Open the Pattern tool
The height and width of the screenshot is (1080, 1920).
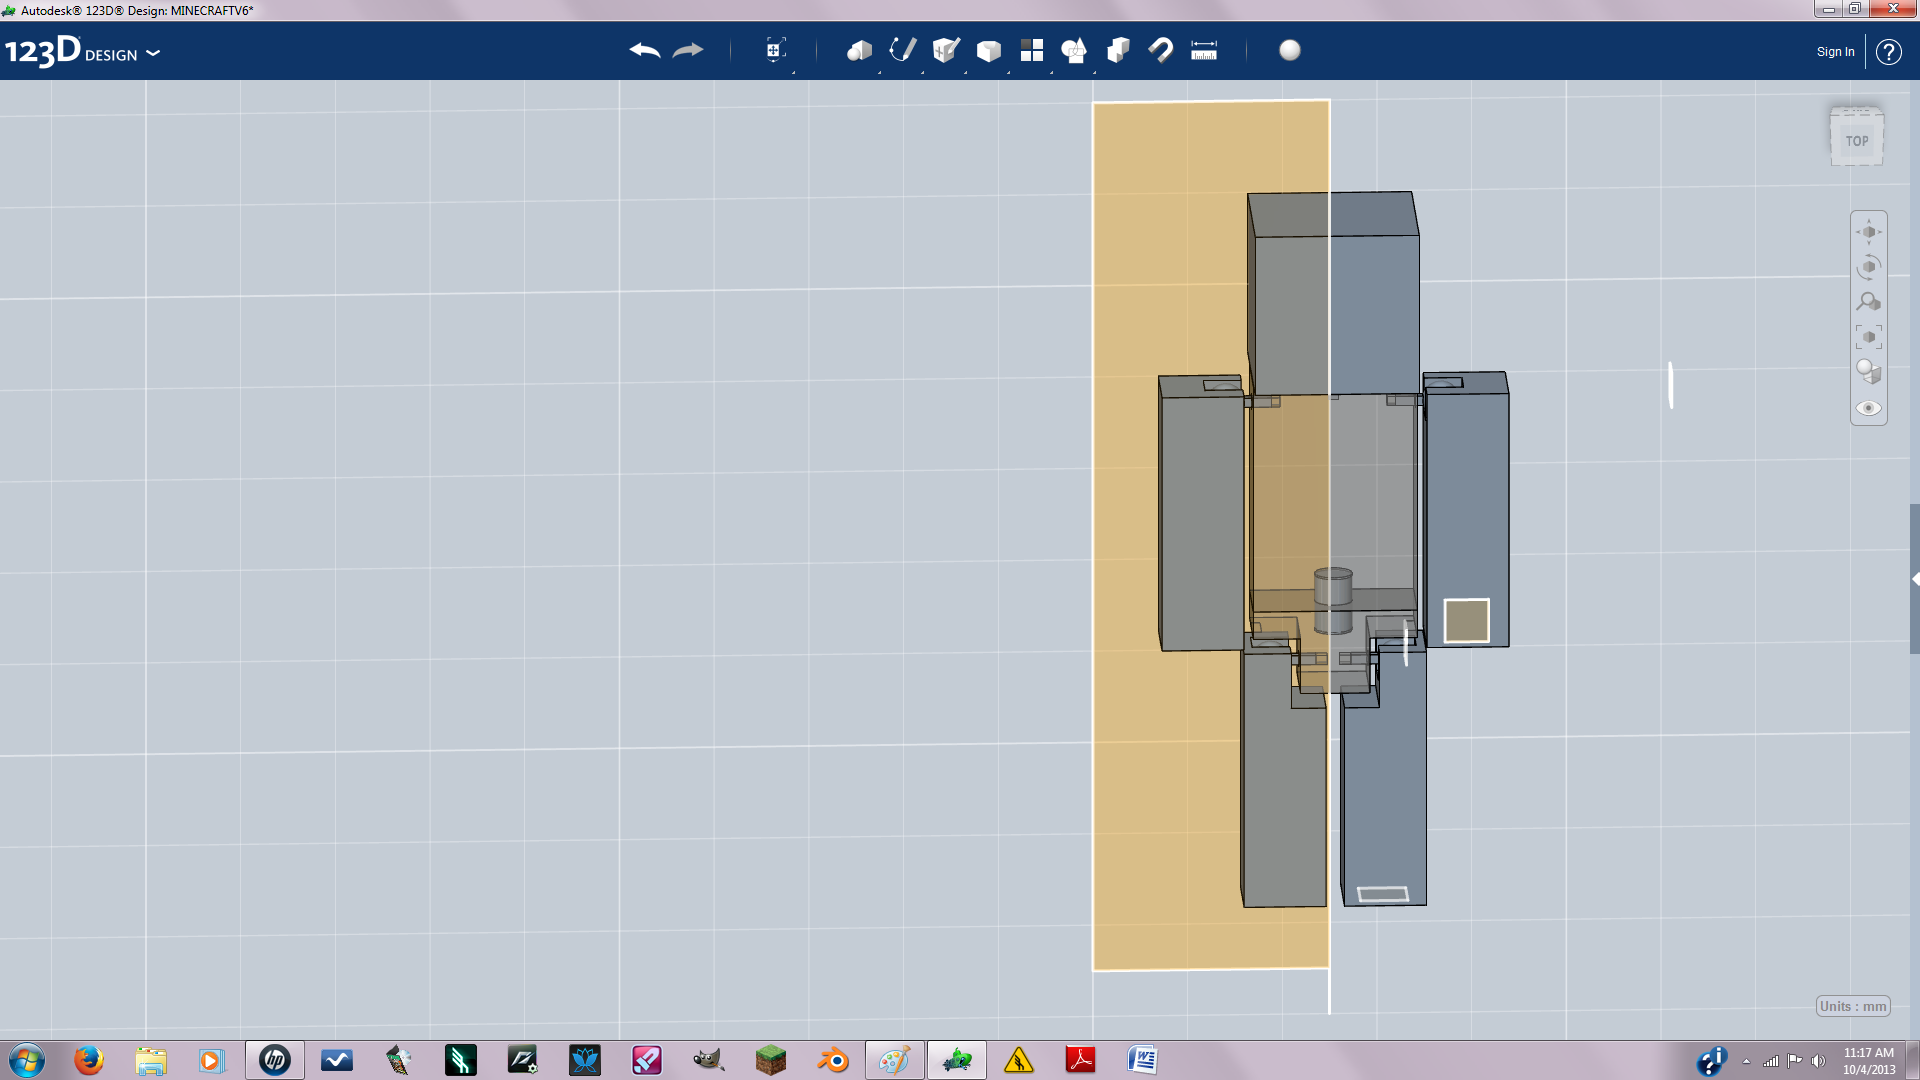point(1032,50)
